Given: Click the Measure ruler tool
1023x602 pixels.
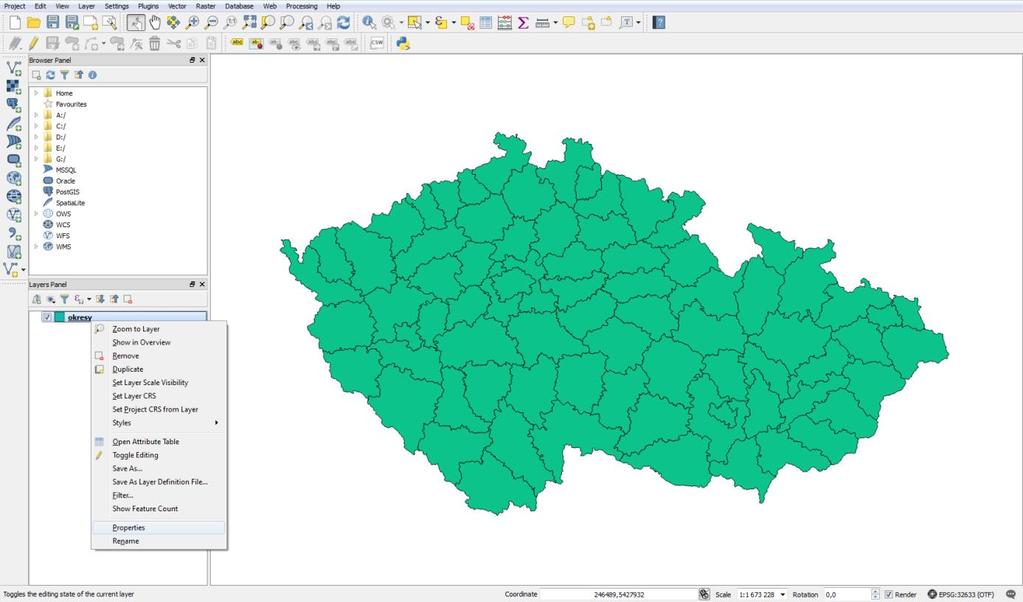Looking at the screenshot, I should [542, 23].
